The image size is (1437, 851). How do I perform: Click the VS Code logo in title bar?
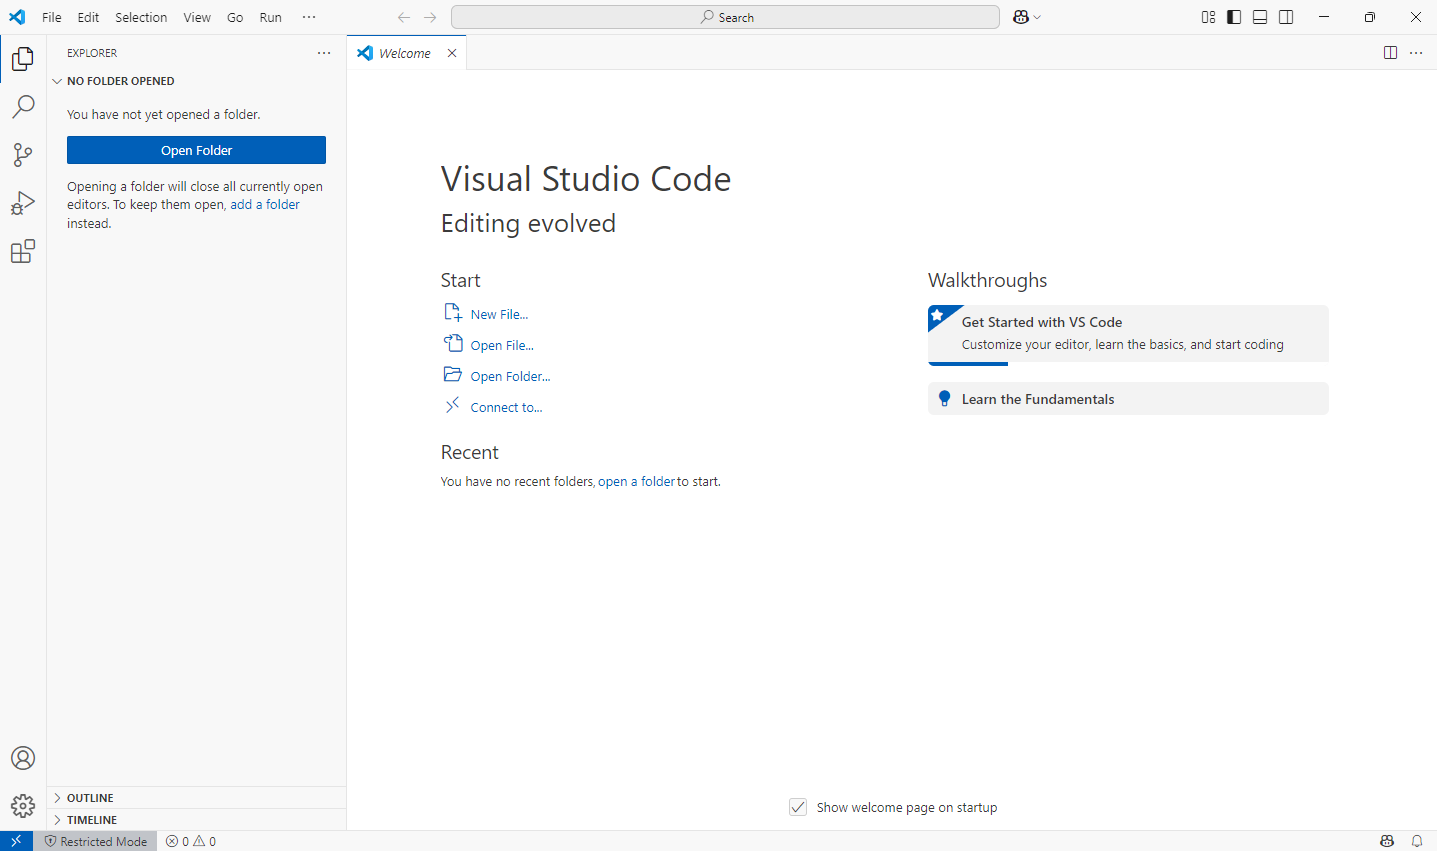pos(17,17)
